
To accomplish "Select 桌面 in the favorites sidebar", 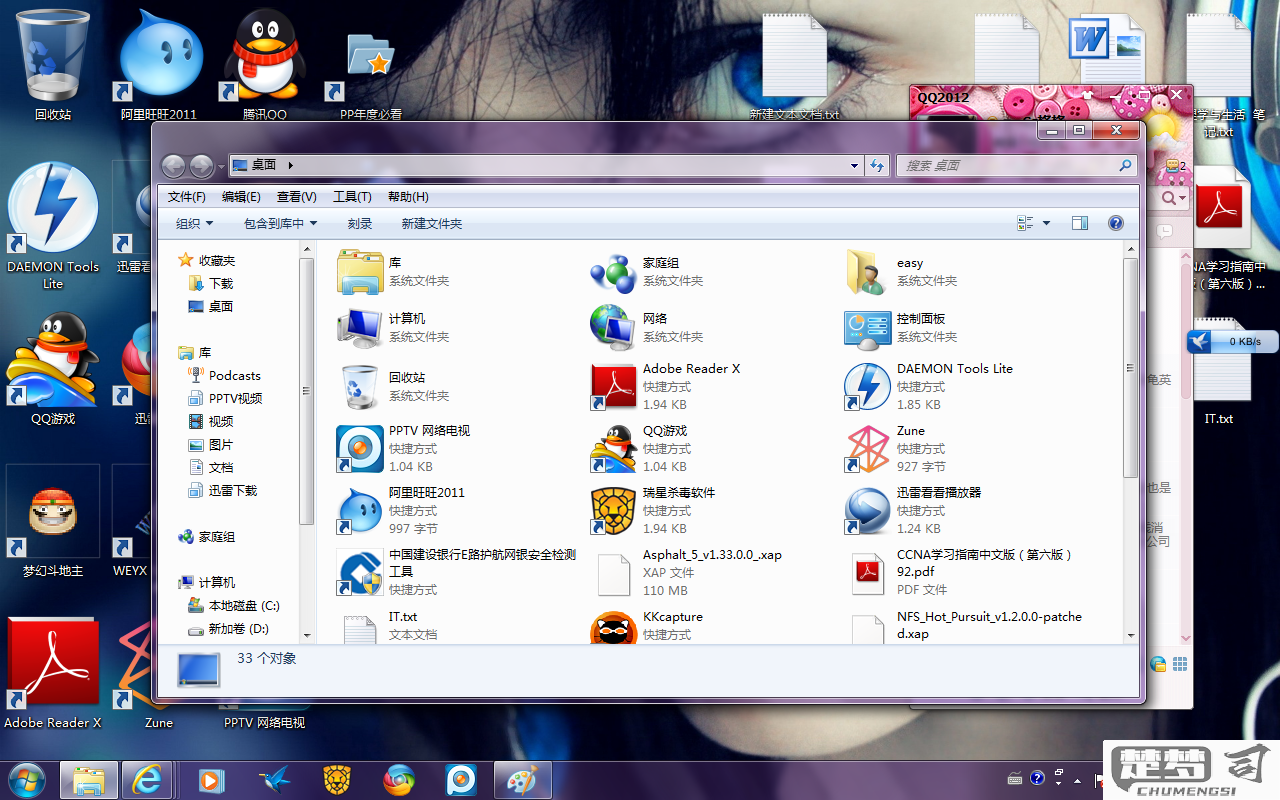I will click(211, 306).
